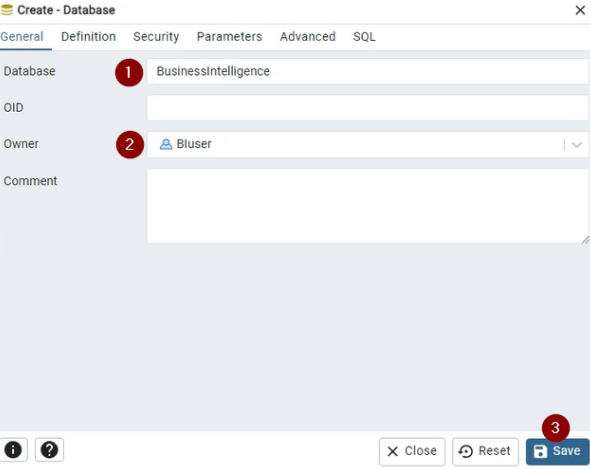Click the circular arrow icon on Reset
590x470 pixels.
466,451
